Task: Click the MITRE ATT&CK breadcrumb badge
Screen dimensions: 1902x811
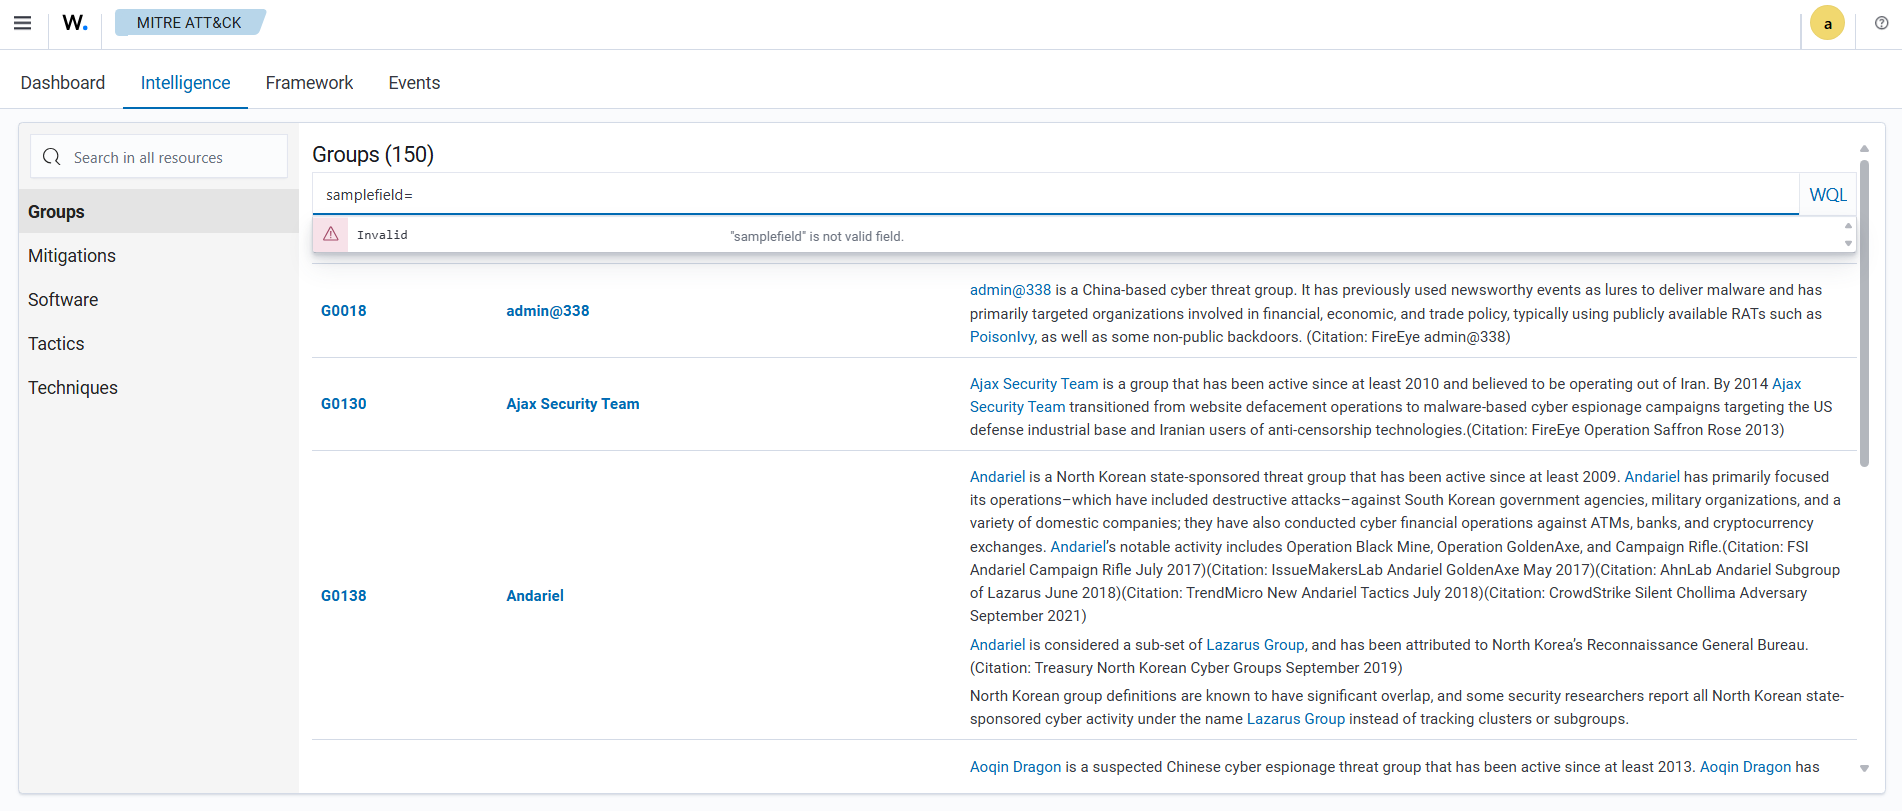Action: tap(189, 22)
